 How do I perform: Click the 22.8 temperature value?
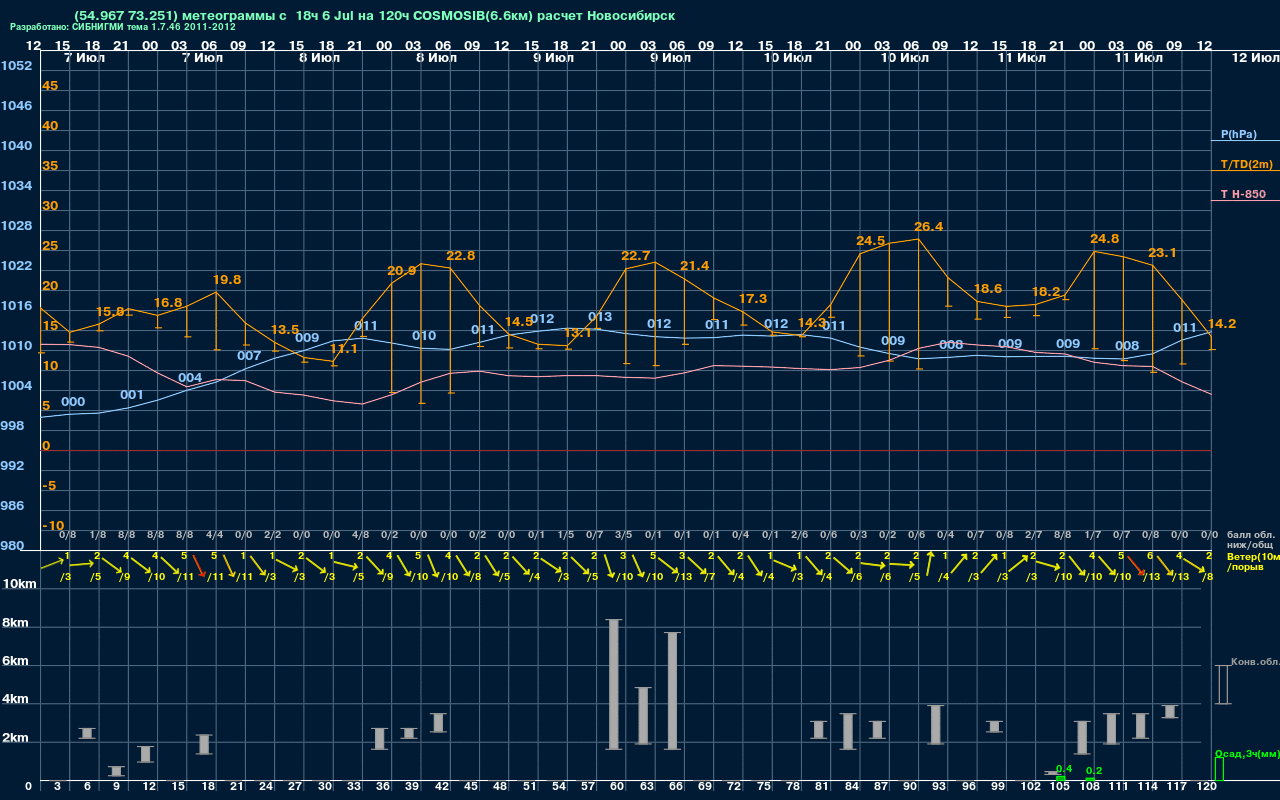[x=461, y=256]
